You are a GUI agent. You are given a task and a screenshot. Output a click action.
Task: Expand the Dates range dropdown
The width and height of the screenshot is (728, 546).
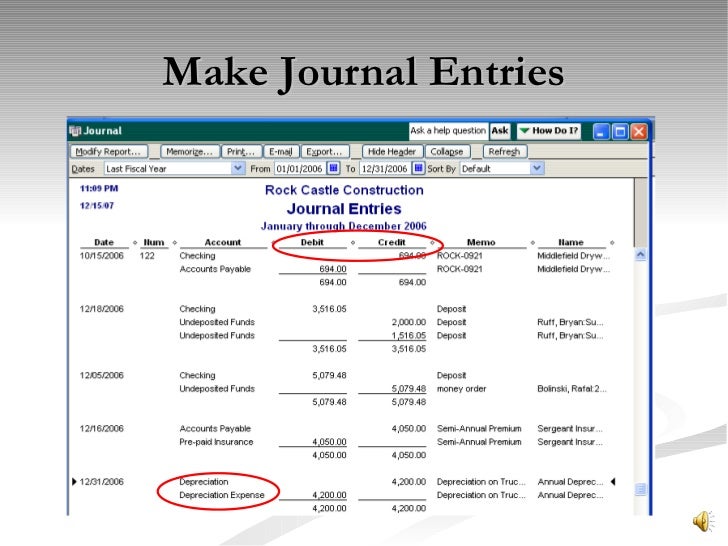[x=238, y=168]
